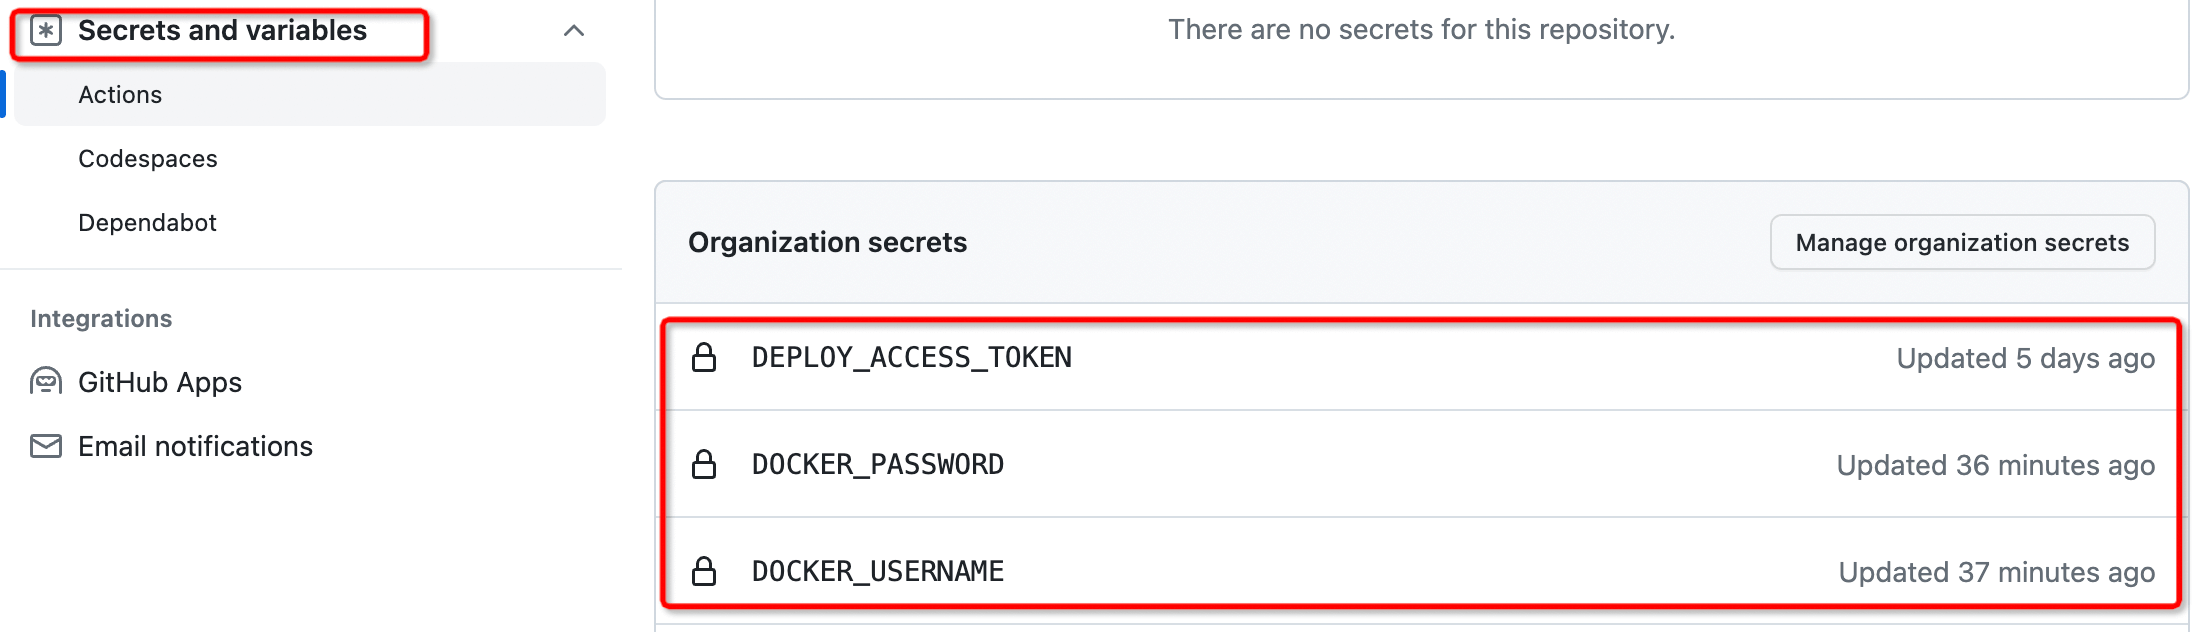Image resolution: width=2204 pixels, height=632 pixels.
Task: Select the DOCKER_PASSWORD secret name
Action: point(878,465)
